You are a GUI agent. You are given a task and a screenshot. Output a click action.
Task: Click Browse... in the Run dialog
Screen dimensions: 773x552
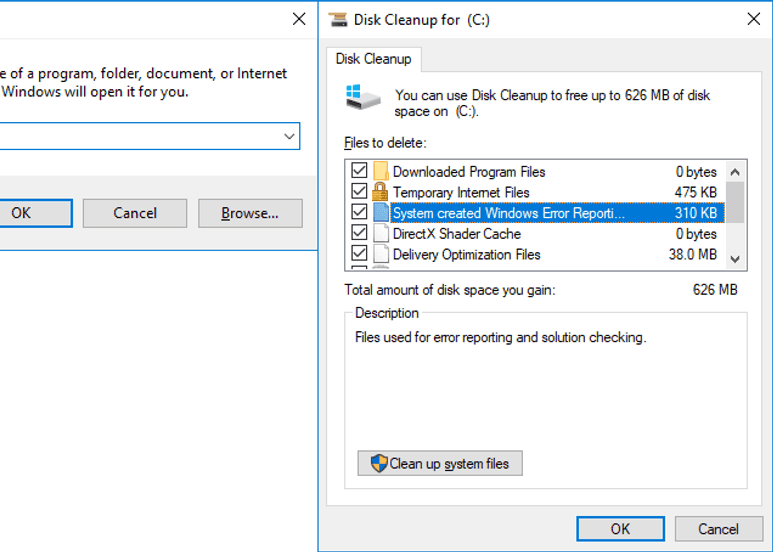pos(250,213)
